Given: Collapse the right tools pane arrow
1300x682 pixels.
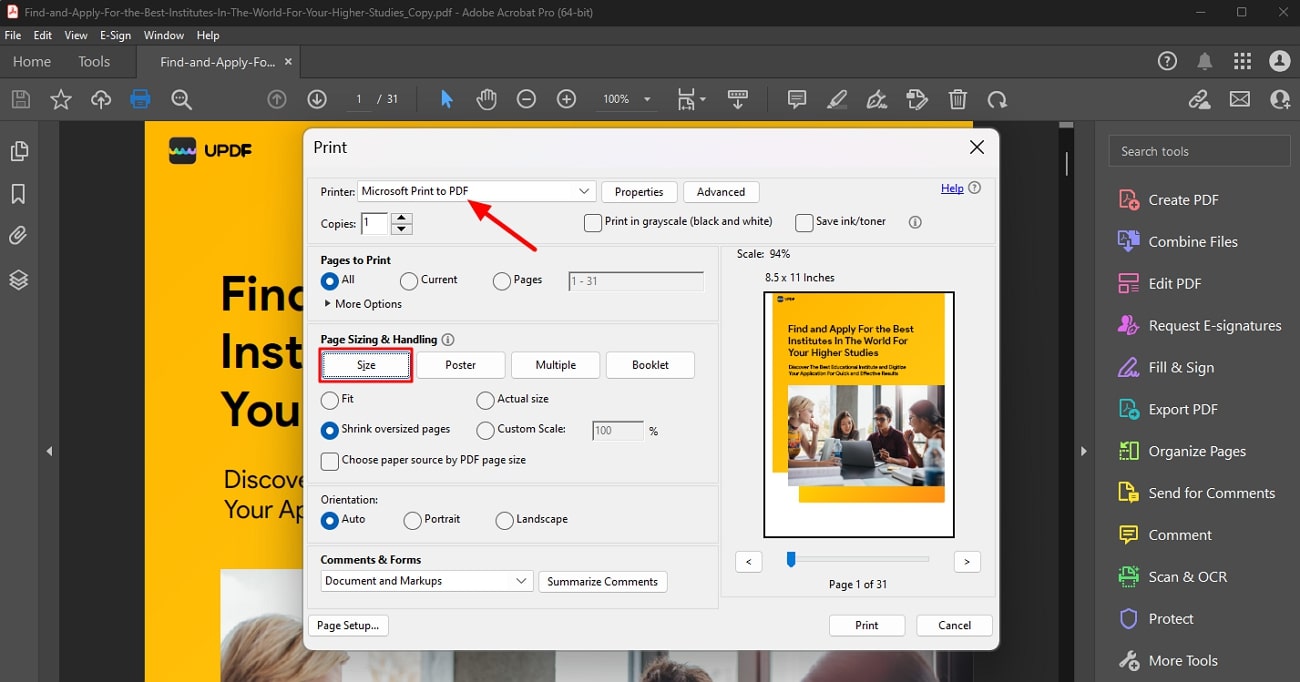Looking at the screenshot, I should (x=1083, y=451).
